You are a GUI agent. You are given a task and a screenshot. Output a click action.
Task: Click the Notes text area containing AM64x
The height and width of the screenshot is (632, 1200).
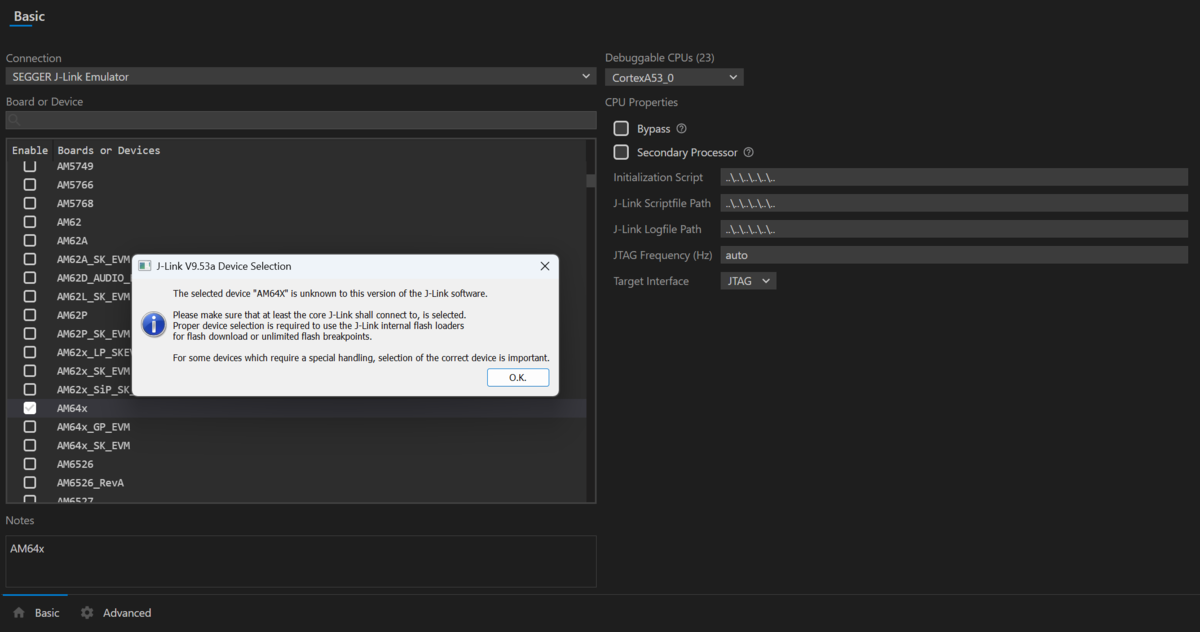click(x=301, y=561)
